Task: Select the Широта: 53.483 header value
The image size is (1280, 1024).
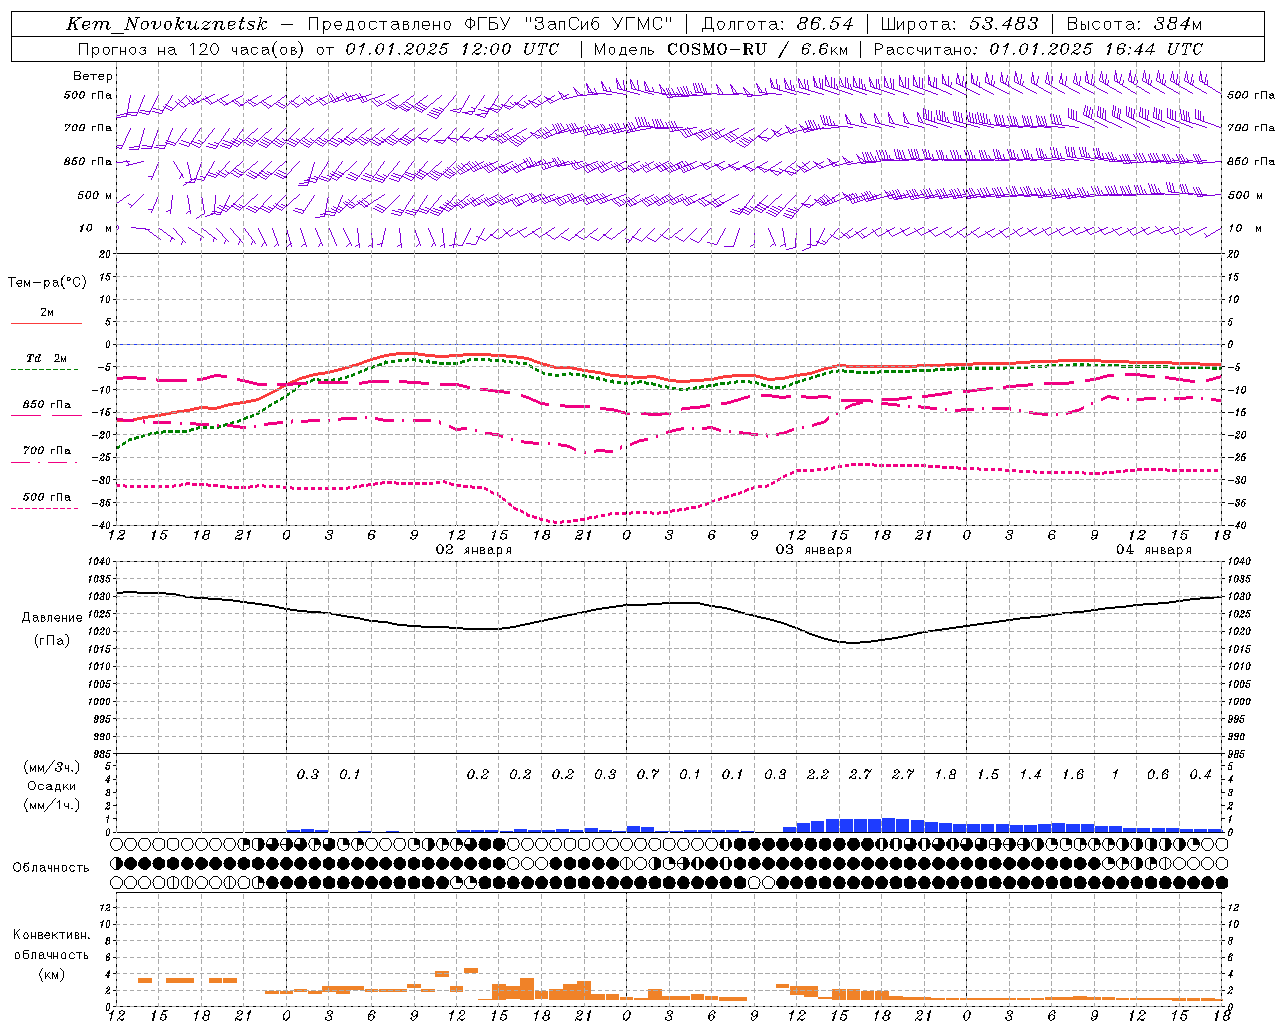Action: 959,24
